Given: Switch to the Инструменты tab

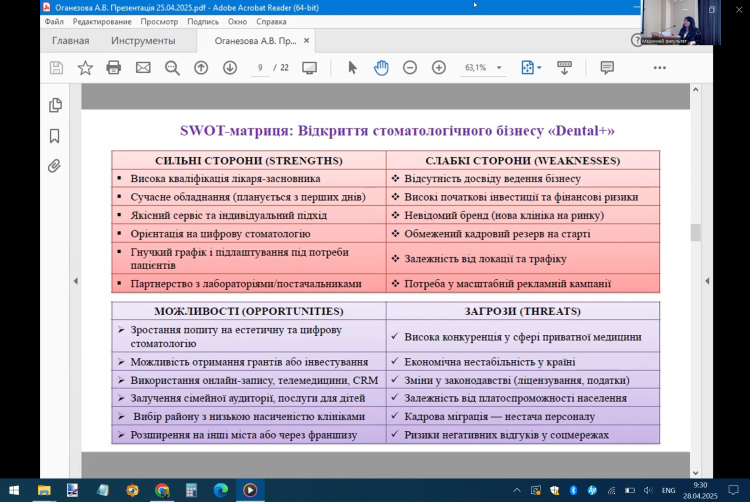Looking at the screenshot, I should [x=143, y=41].
